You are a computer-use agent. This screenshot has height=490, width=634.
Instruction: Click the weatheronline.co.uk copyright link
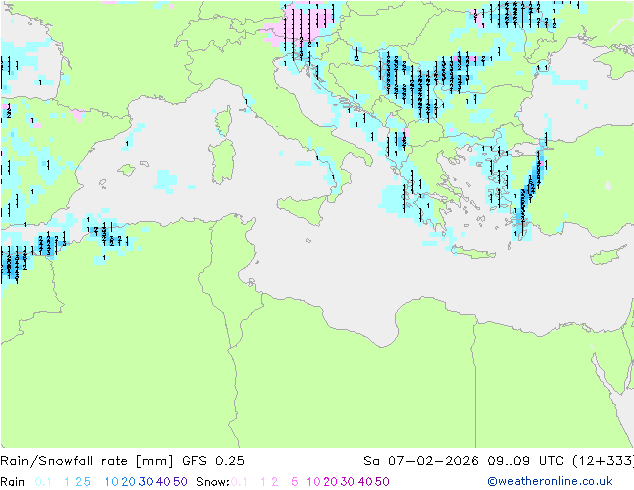click(549, 481)
